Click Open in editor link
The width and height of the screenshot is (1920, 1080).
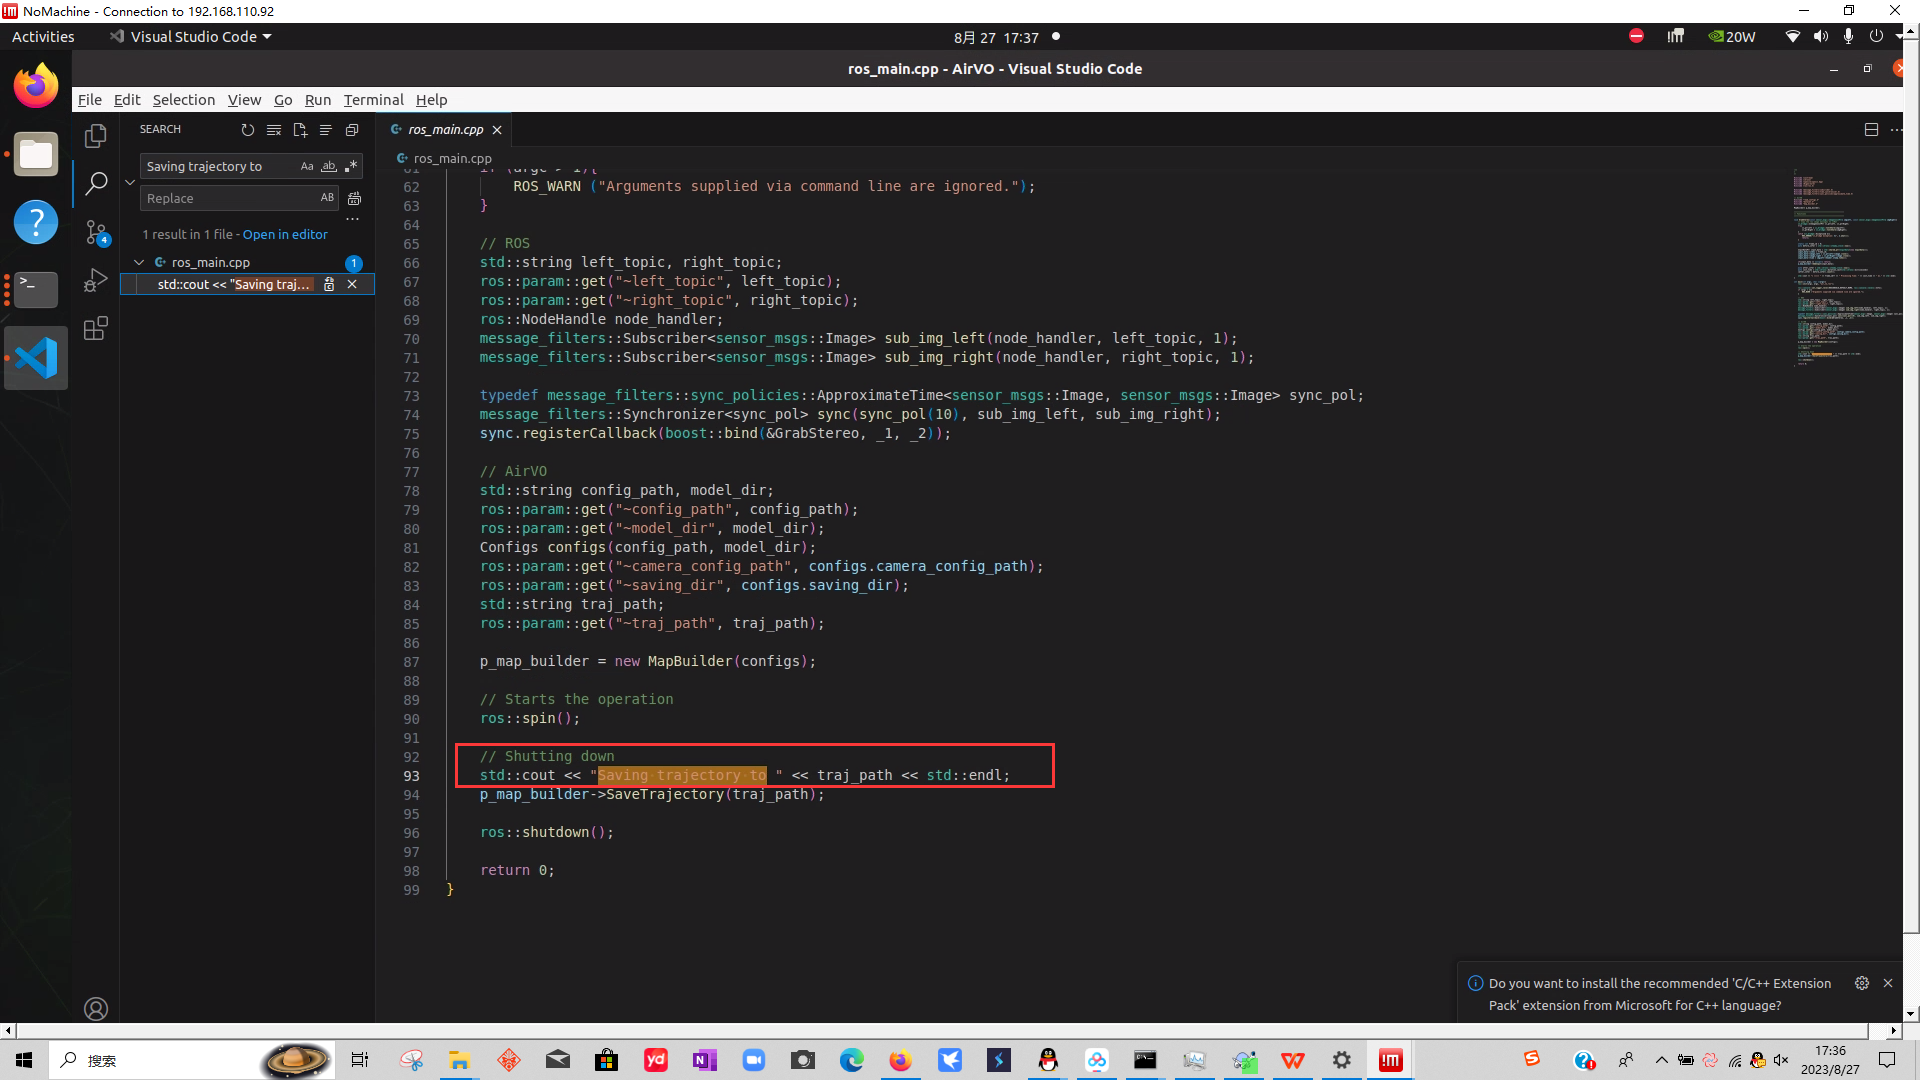(285, 235)
